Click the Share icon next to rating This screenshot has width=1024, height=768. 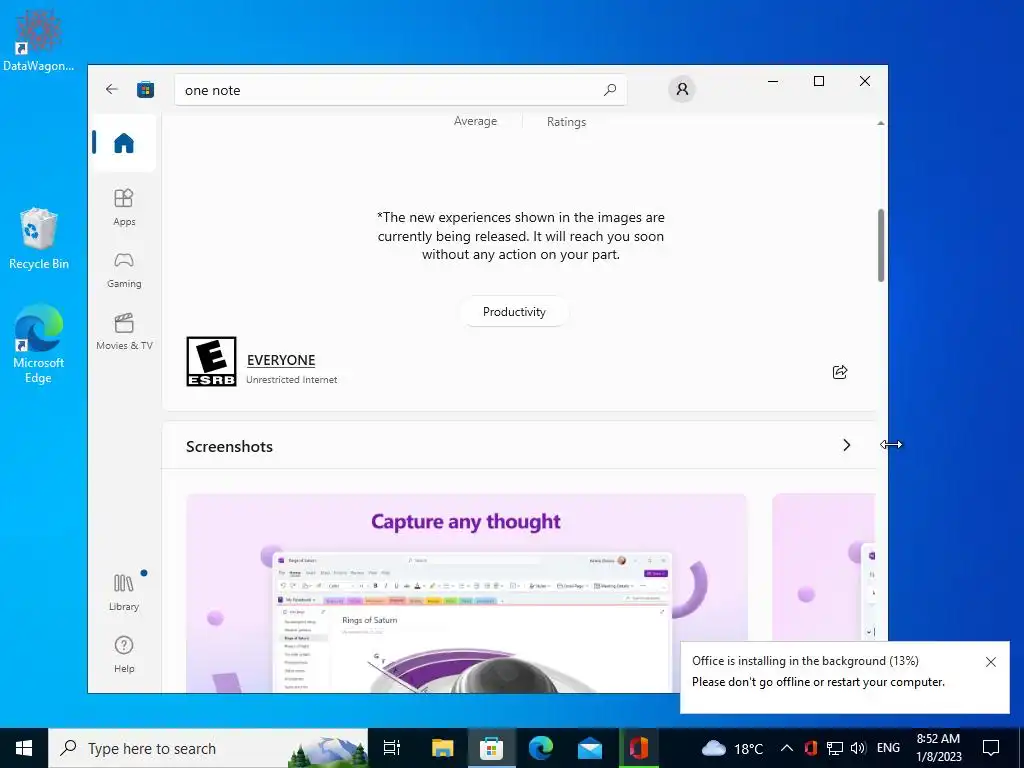[x=840, y=372]
